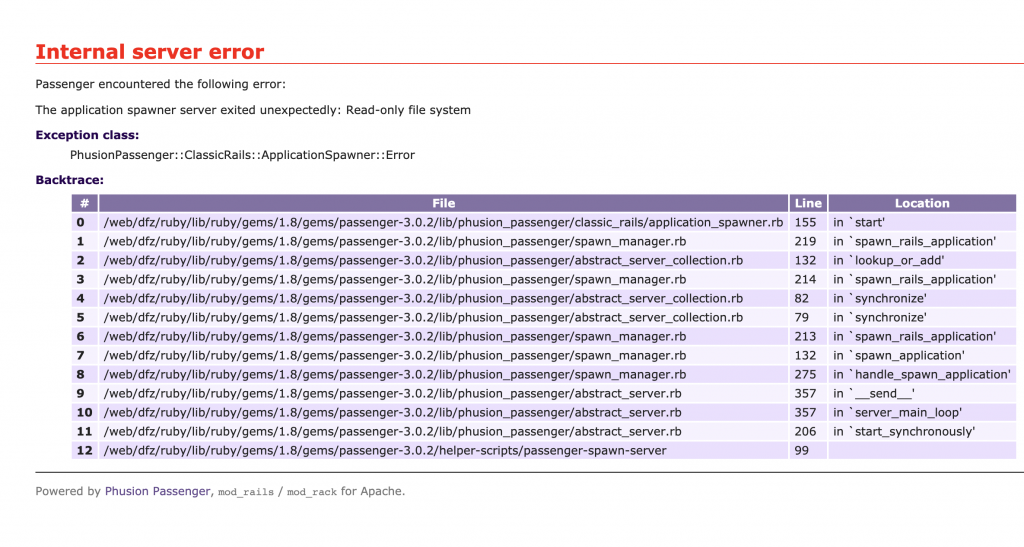The height and width of the screenshot is (547, 1024).
Task: Click the __send__ location cell
Action: pos(873,393)
